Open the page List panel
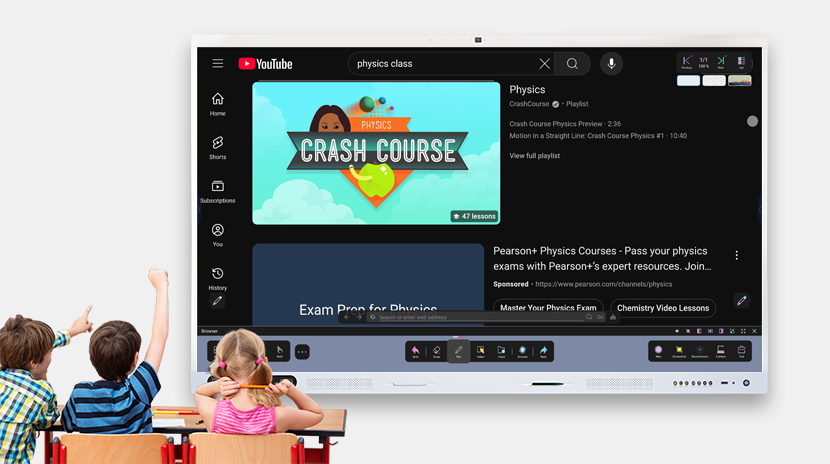Screen dimensions: 830x464 [741, 62]
